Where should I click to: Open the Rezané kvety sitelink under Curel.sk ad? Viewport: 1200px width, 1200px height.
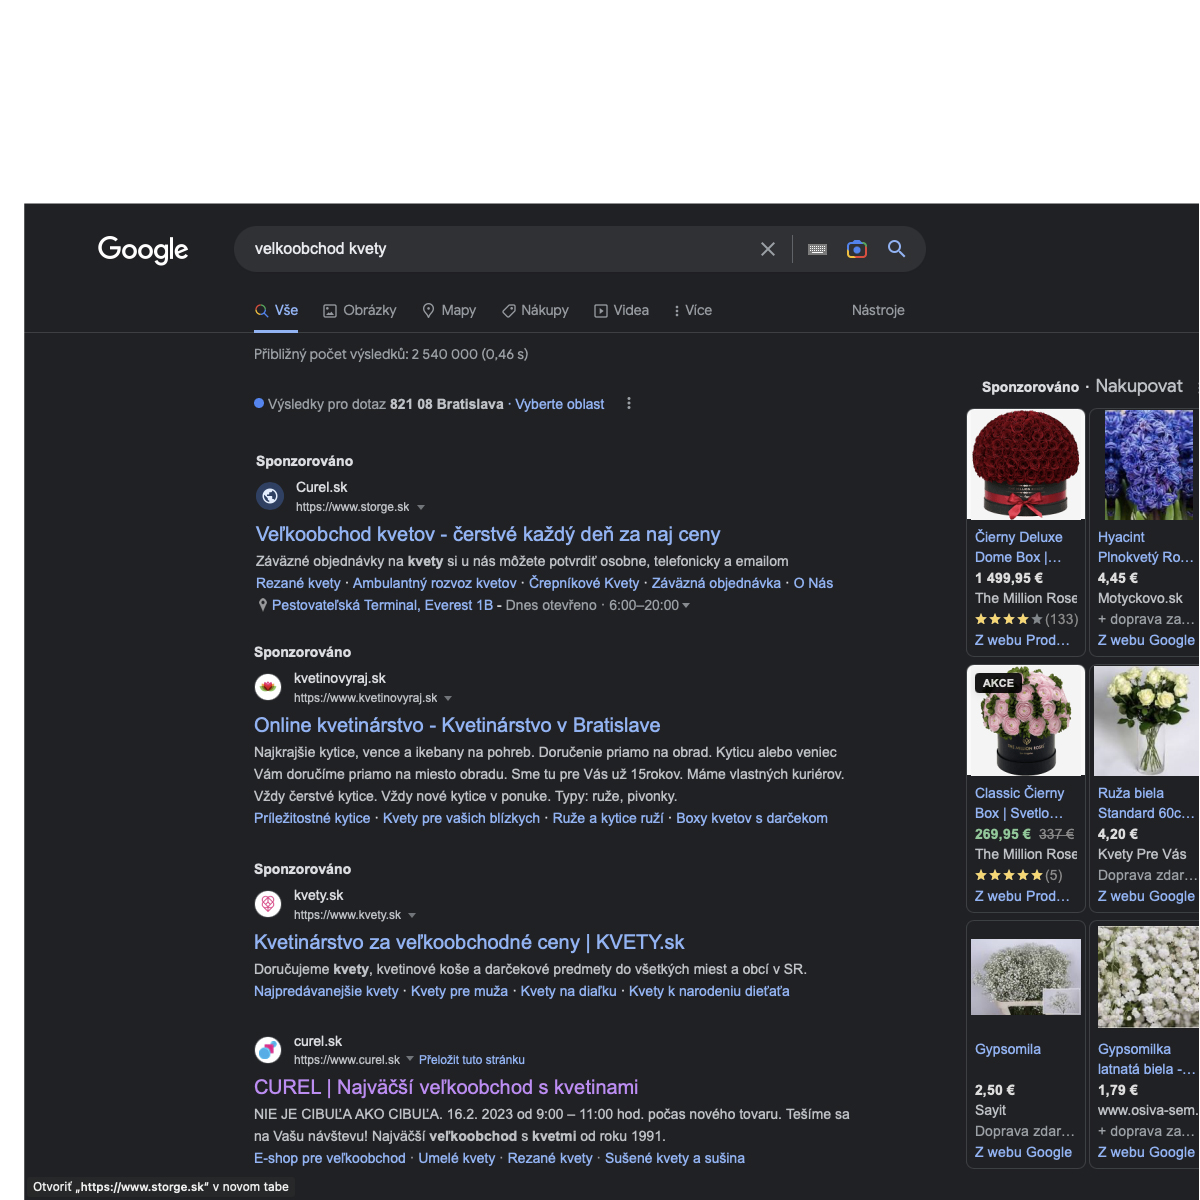pos(298,583)
